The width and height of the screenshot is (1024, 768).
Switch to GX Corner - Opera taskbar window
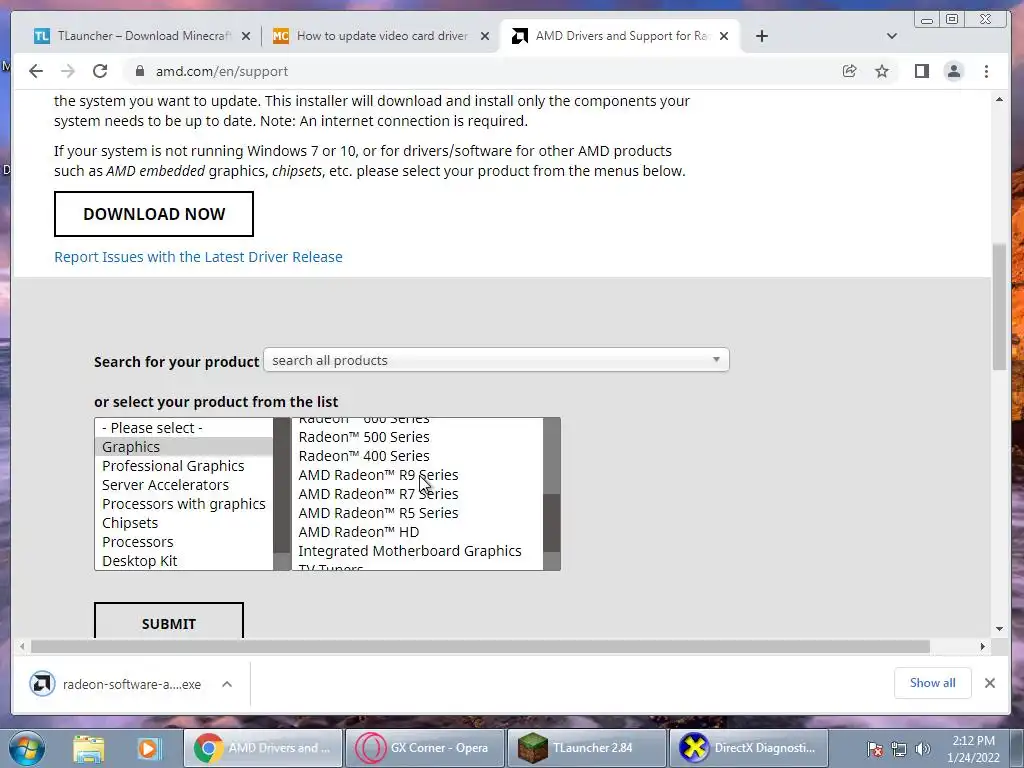[424, 748]
